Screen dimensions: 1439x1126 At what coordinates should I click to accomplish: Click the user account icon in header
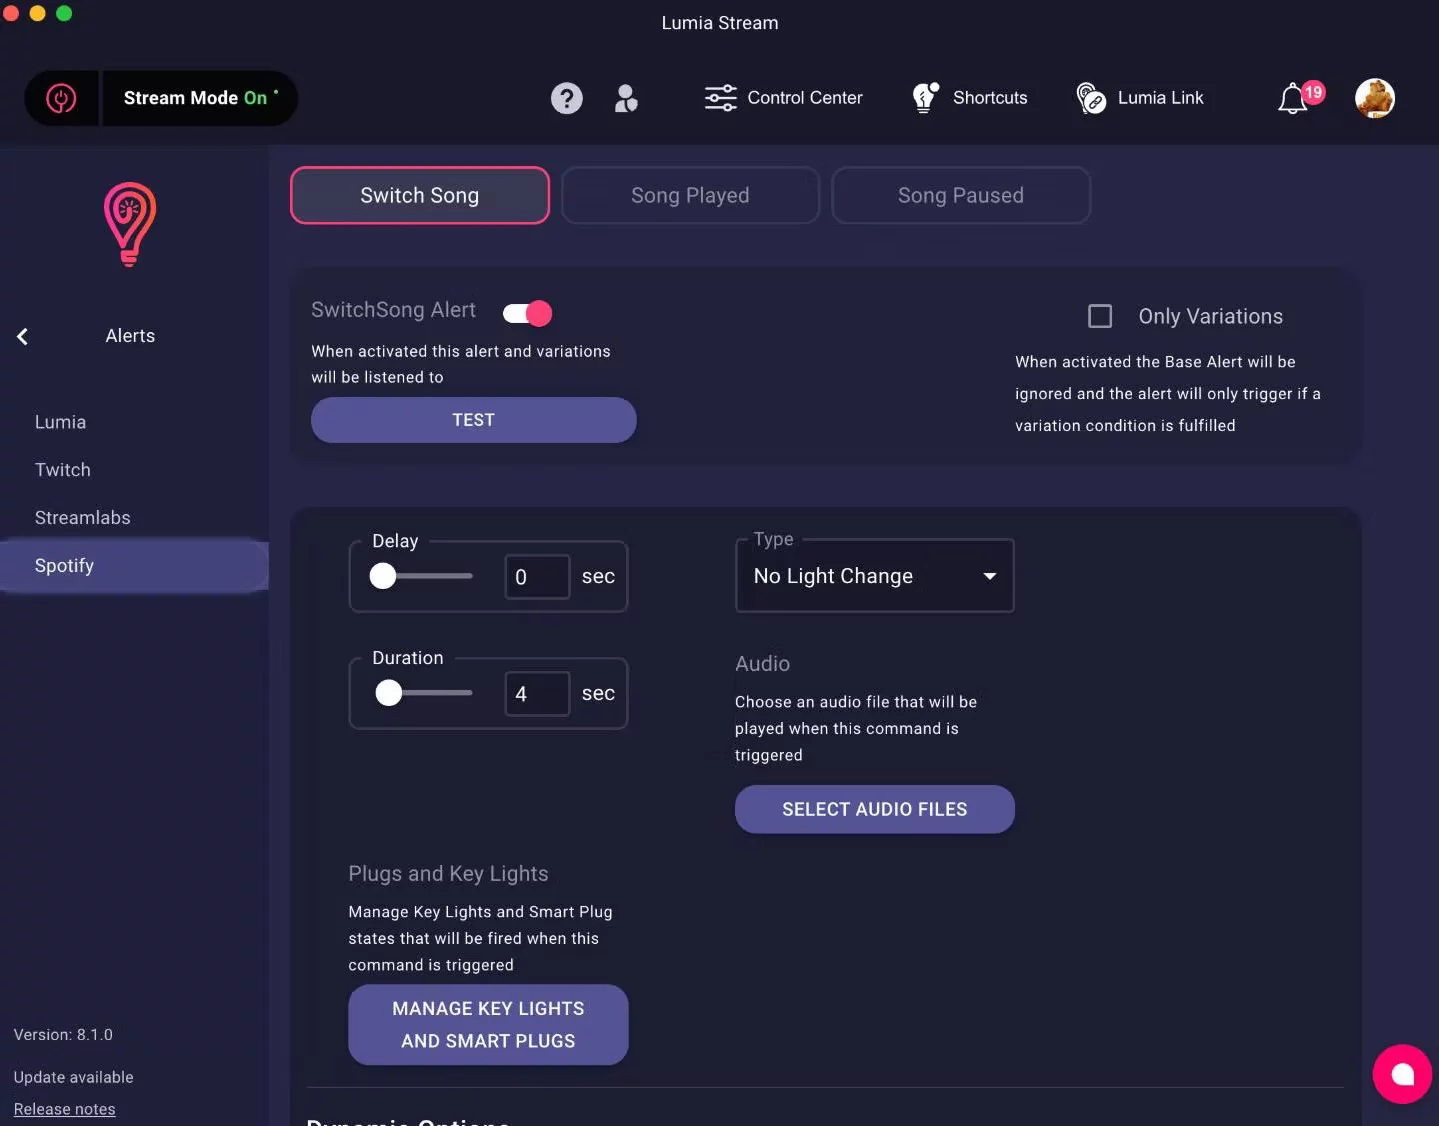(x=626, y=98)
